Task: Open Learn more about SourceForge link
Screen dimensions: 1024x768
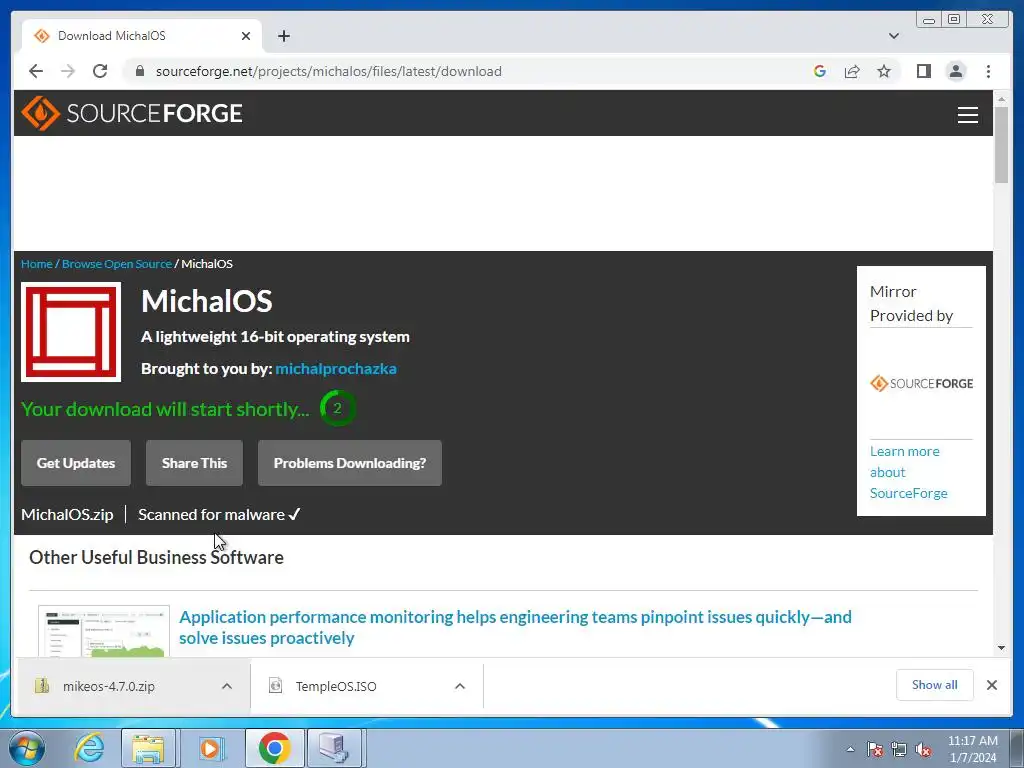Action: coord(908,472)
